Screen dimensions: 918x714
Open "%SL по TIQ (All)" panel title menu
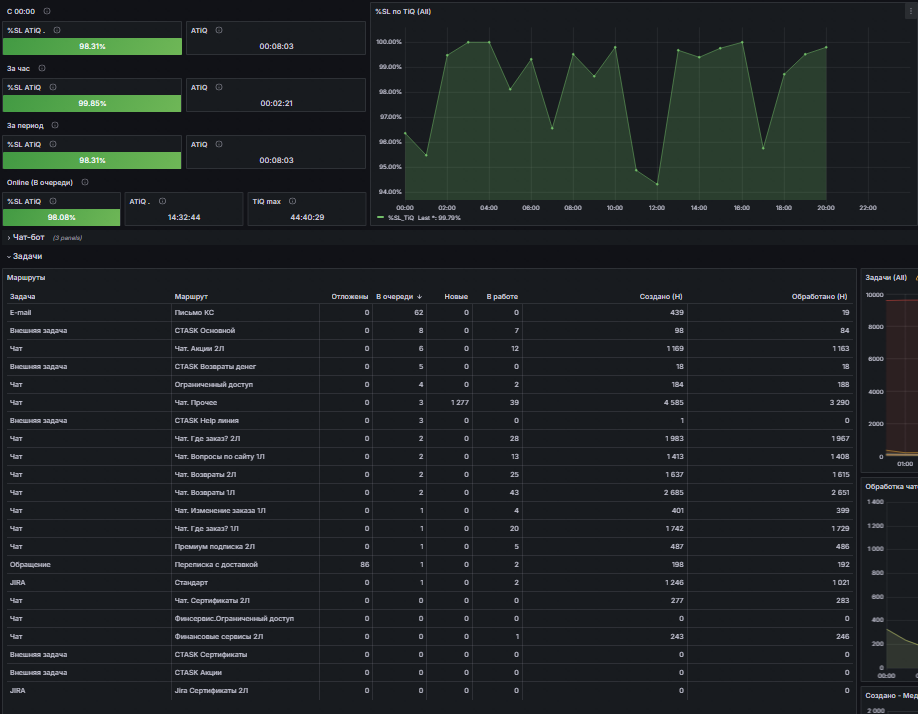pyautogui.click(x=403, y=11)
